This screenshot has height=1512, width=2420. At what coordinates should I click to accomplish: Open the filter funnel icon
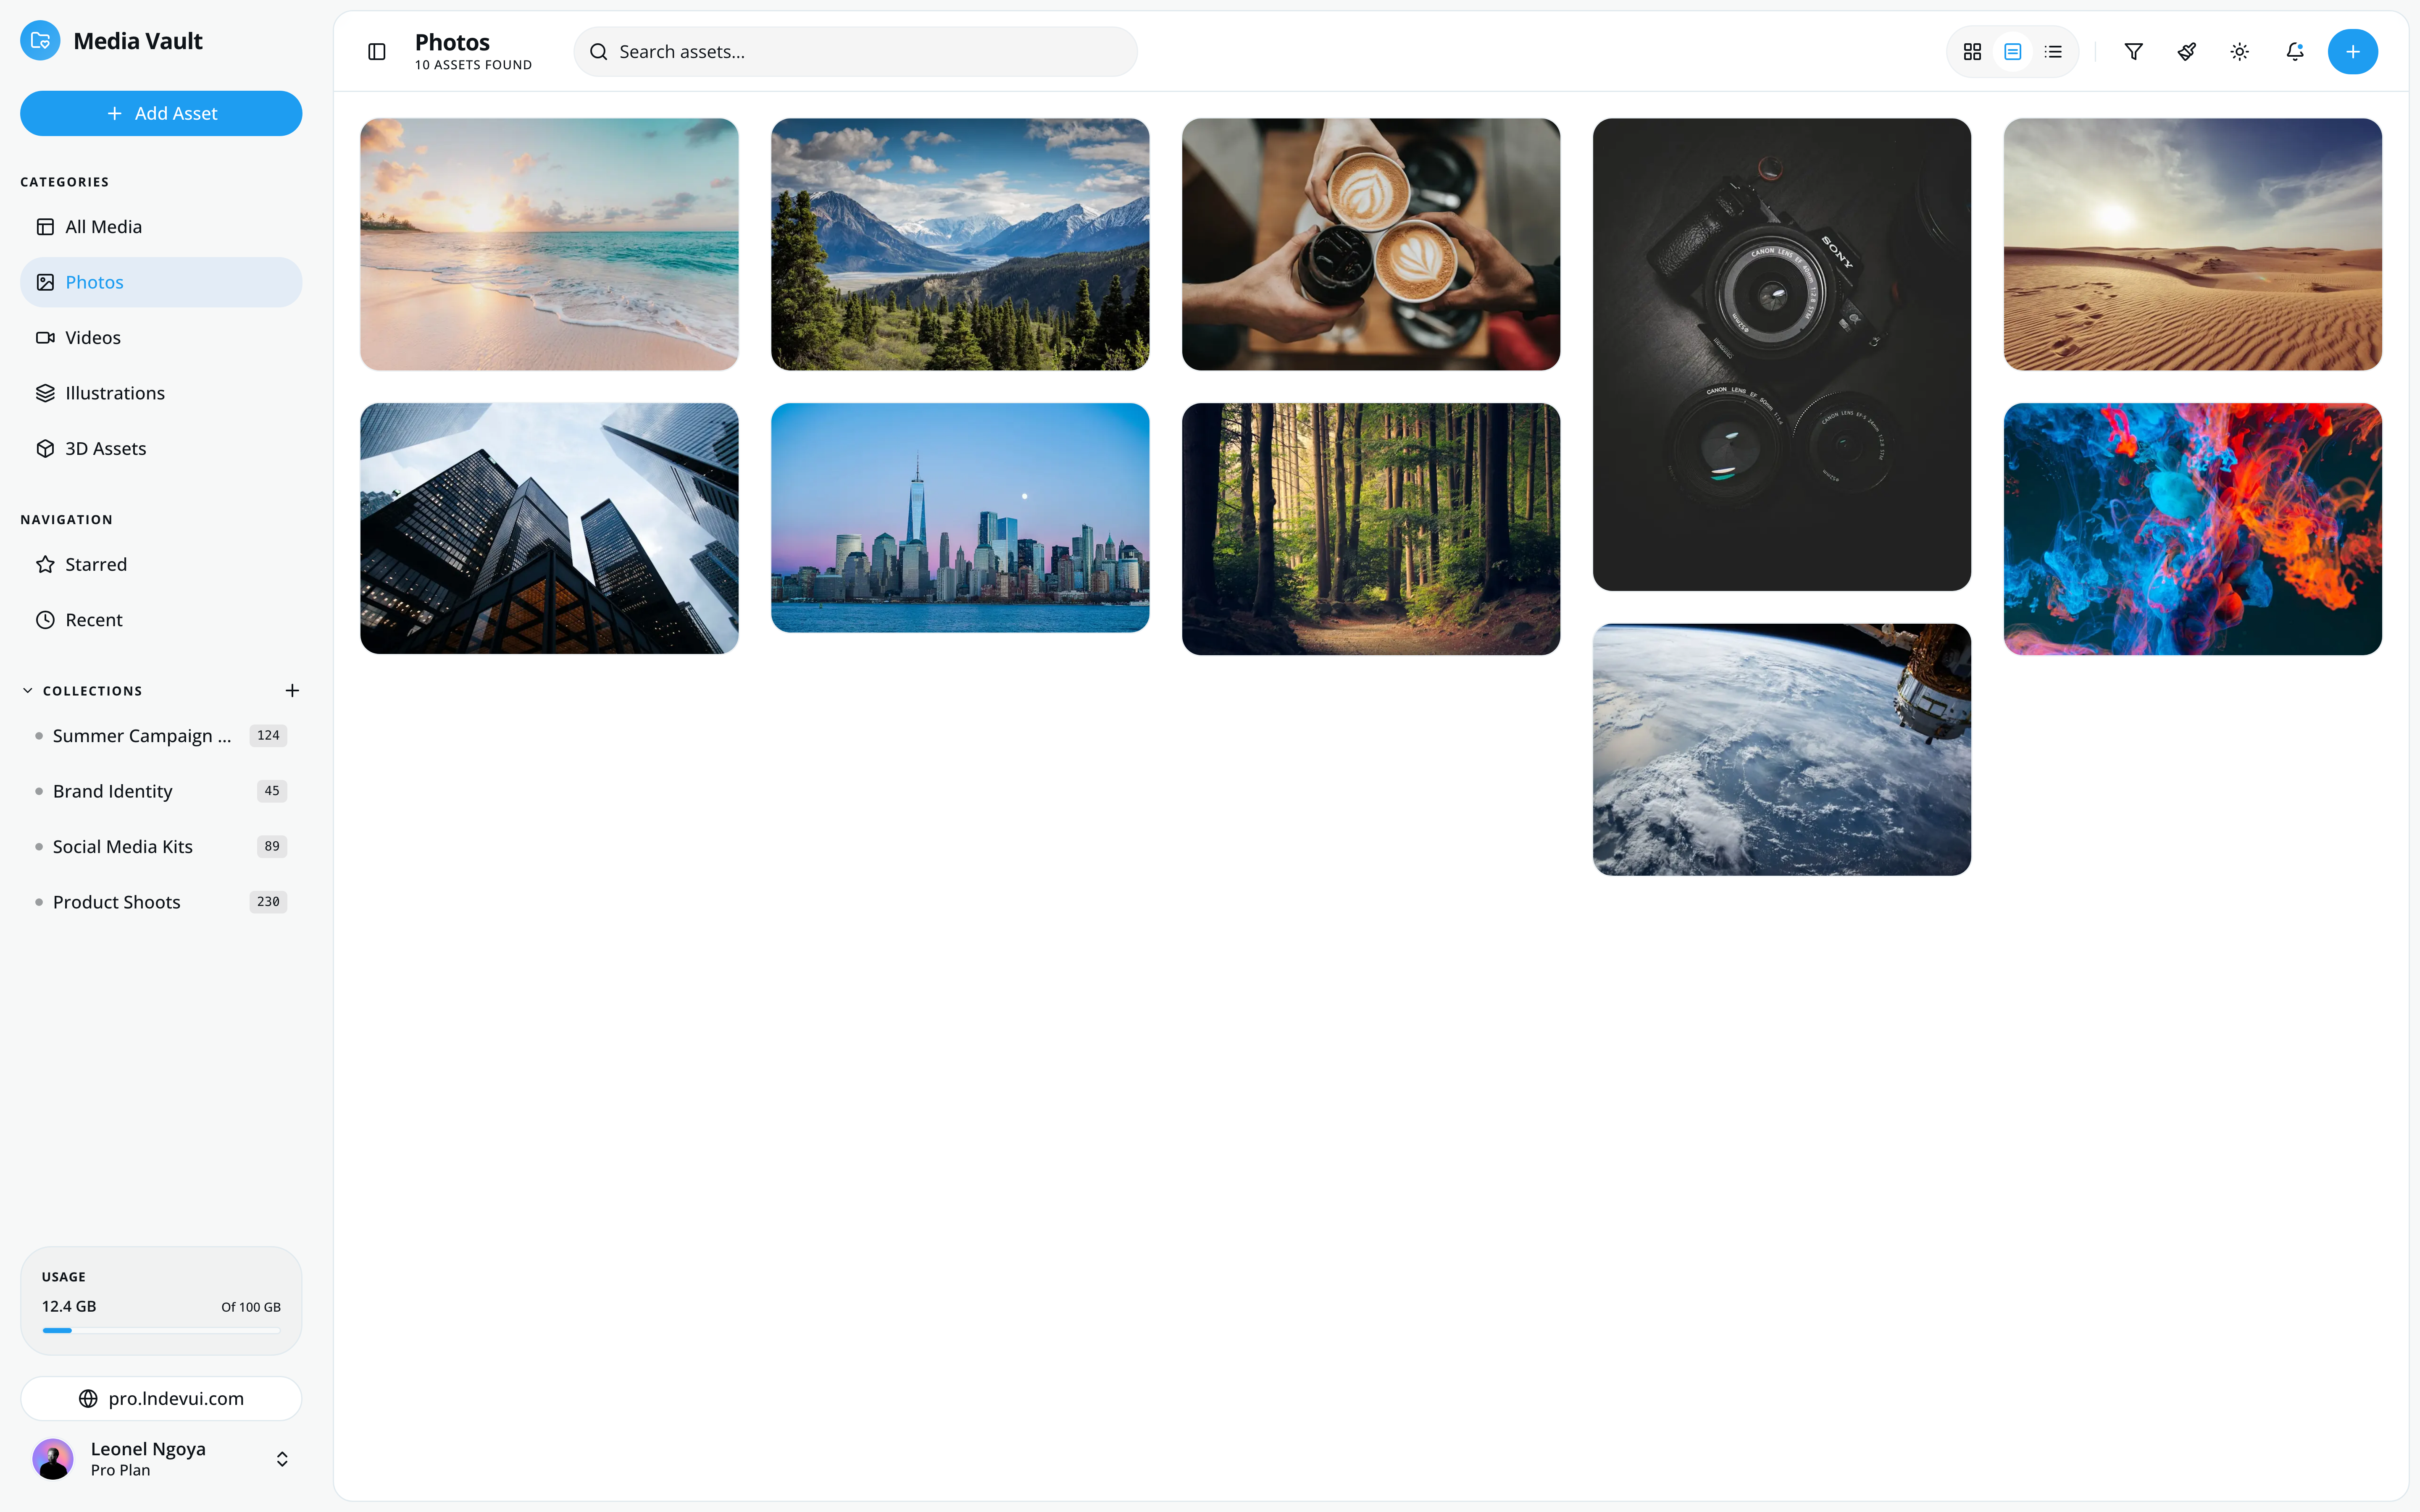2133,52
